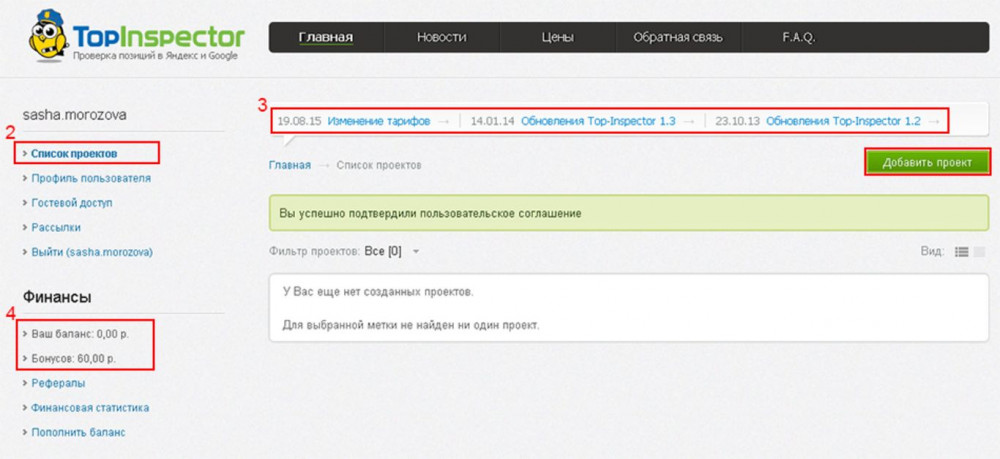Click the 19.08.15 news date
1000x459 pixels.
(300, 121)
